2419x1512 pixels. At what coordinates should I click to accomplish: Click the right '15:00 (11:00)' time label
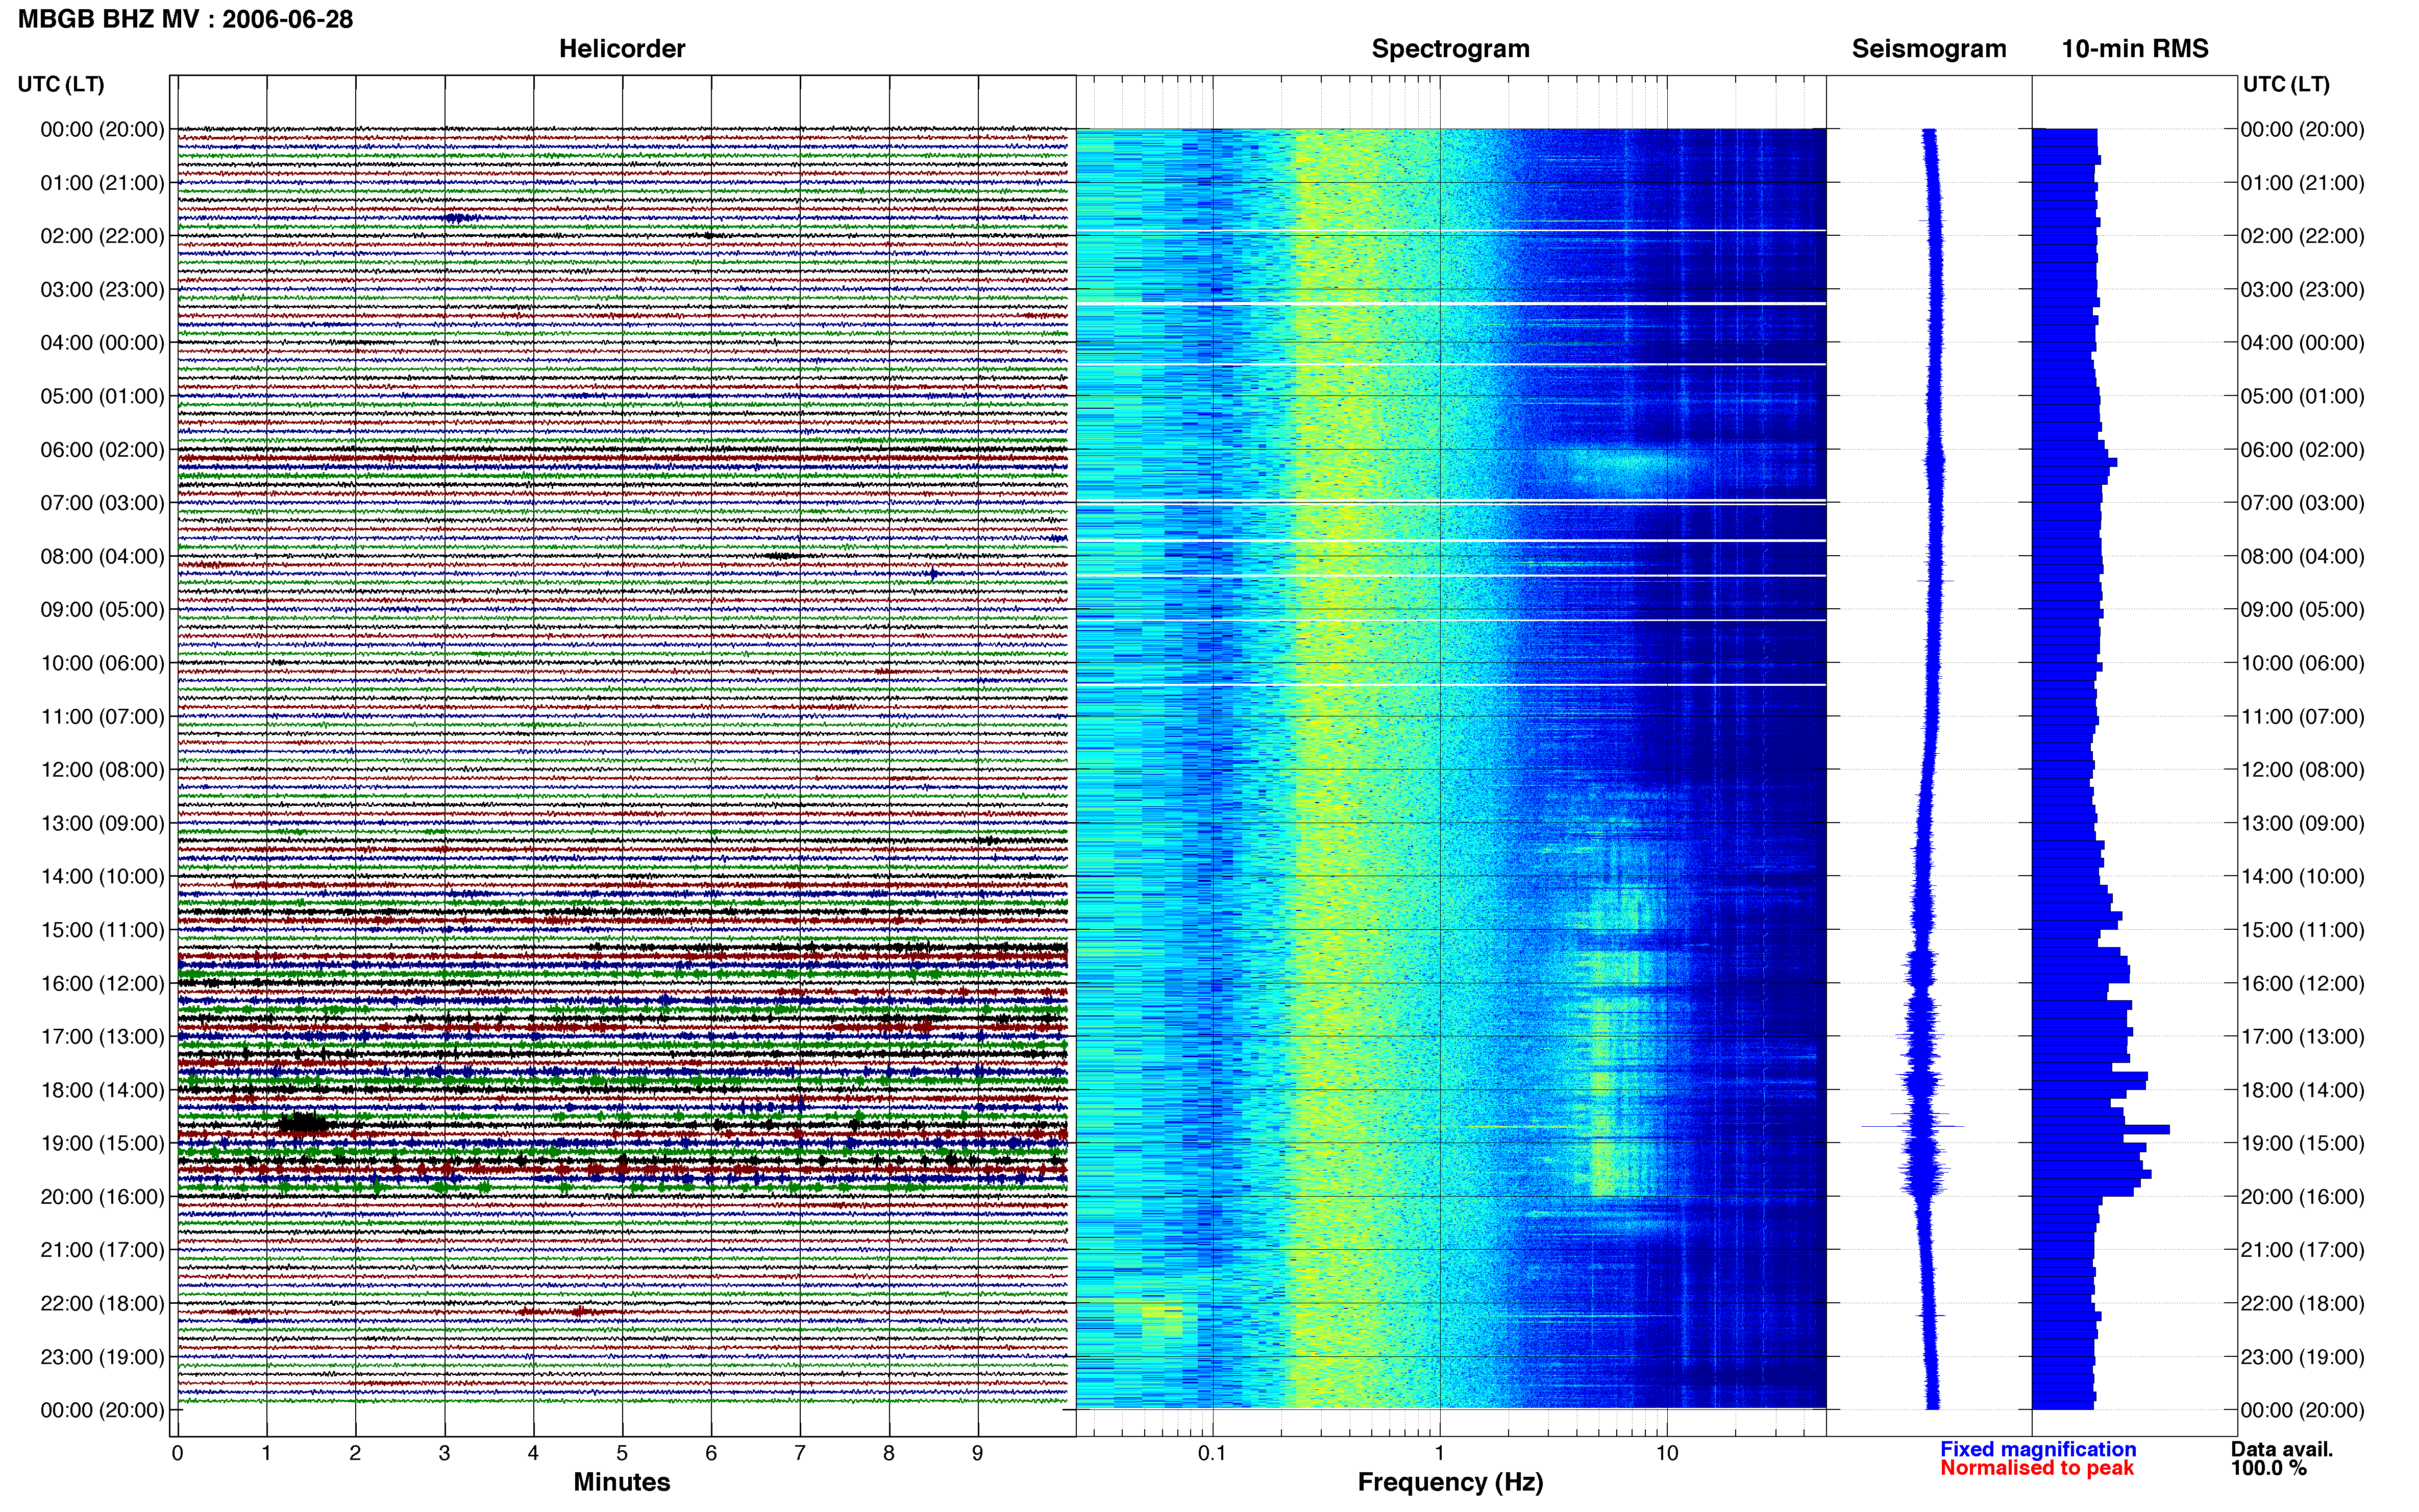pos(2302,930)
